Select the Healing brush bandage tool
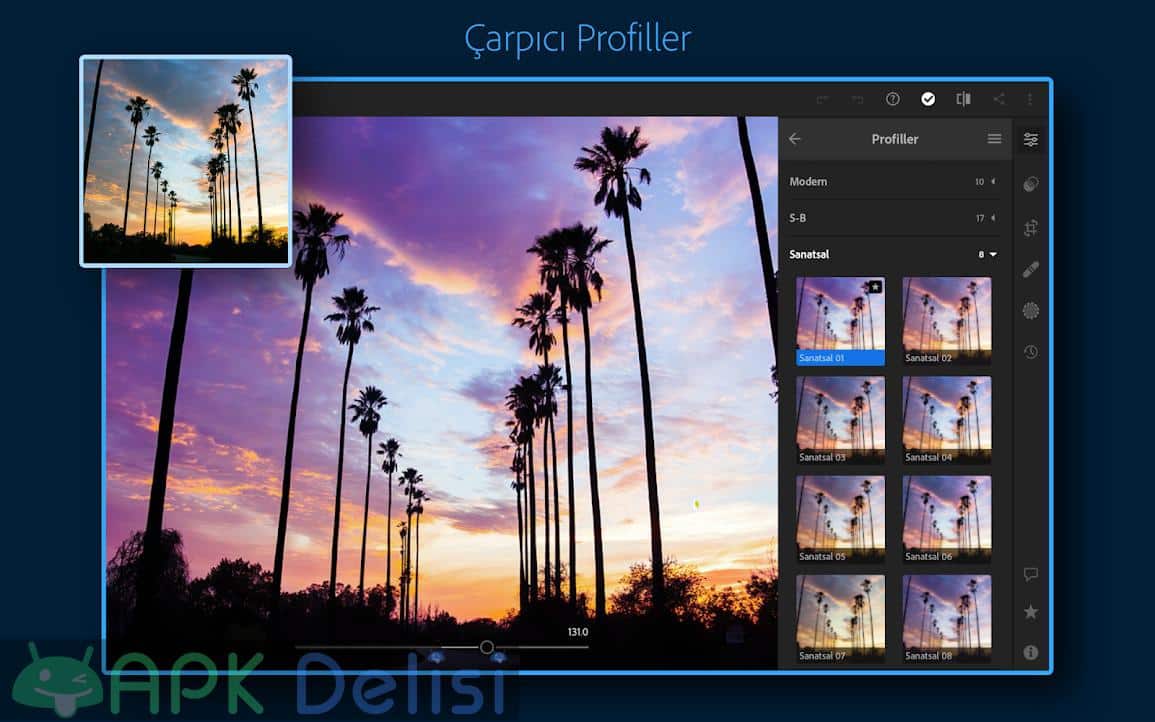Viewport: 1155px width, 722px height. [x=1030, y=268]
